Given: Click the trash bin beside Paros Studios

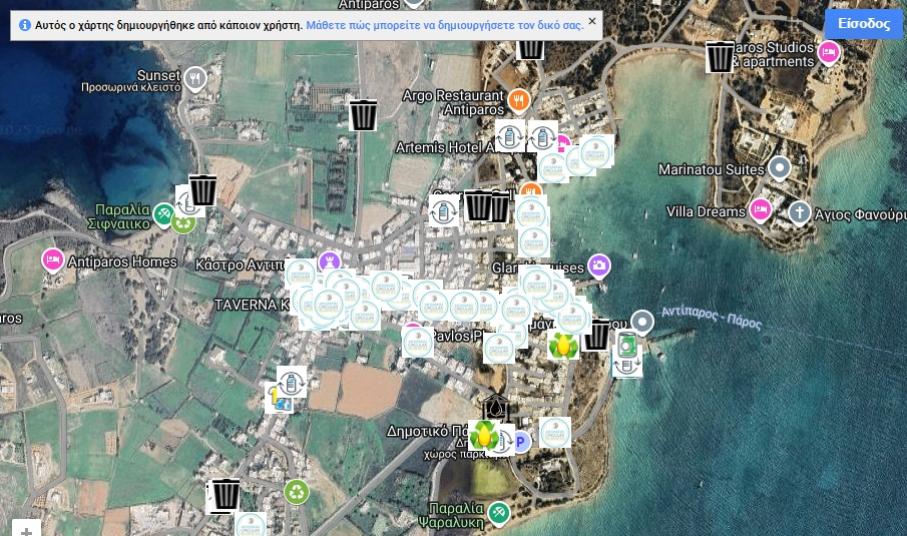Looking at the screenshot, I should (719, 57).
